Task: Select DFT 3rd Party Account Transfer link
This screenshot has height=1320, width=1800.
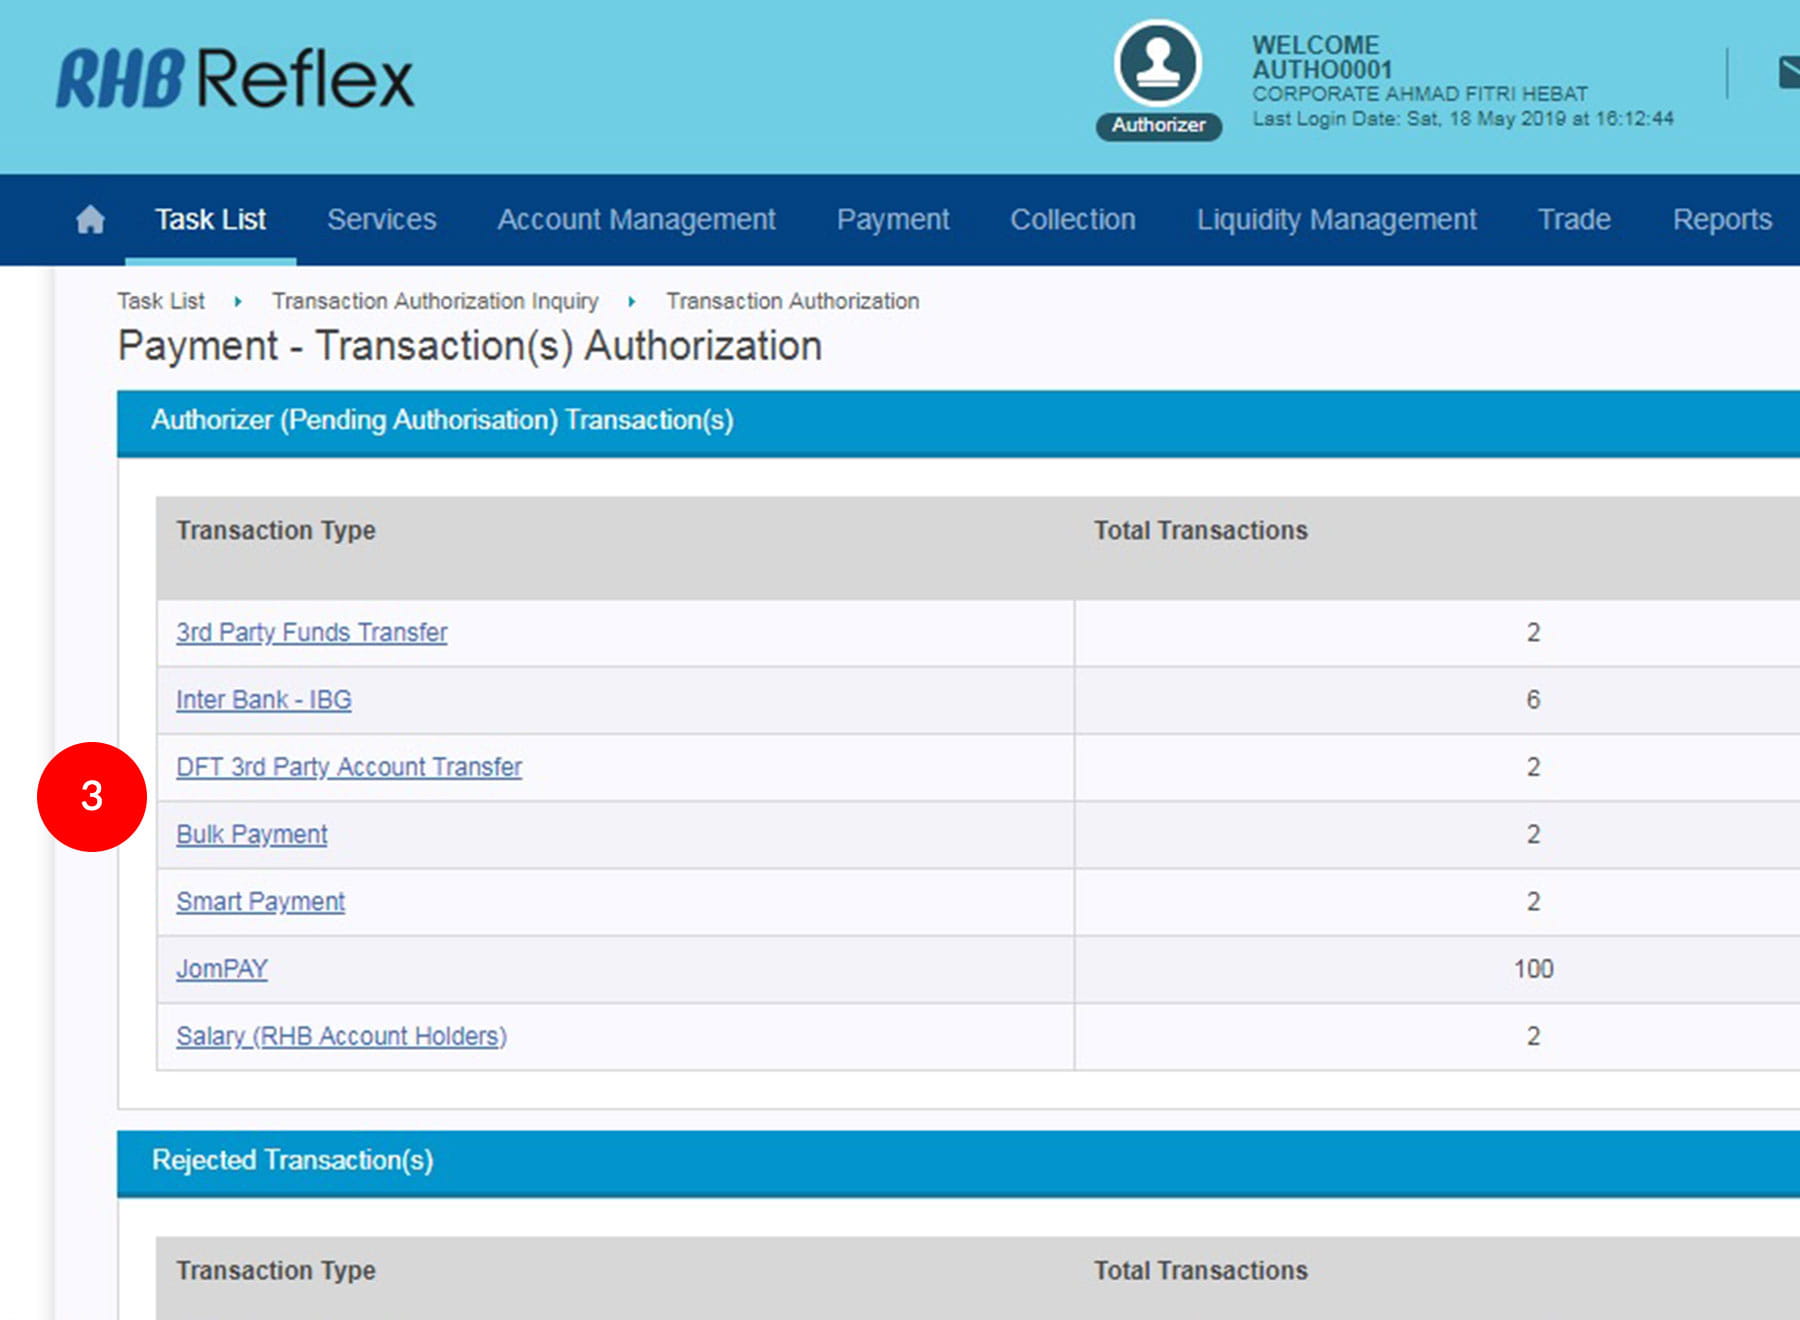Action: tap(349, 767)
